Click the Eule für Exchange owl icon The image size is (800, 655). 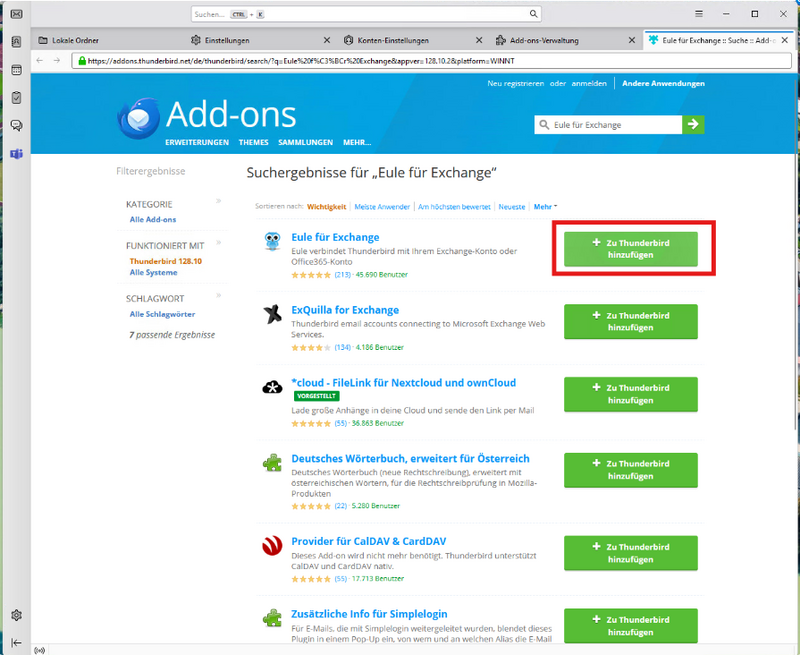[x=272, y=241]
